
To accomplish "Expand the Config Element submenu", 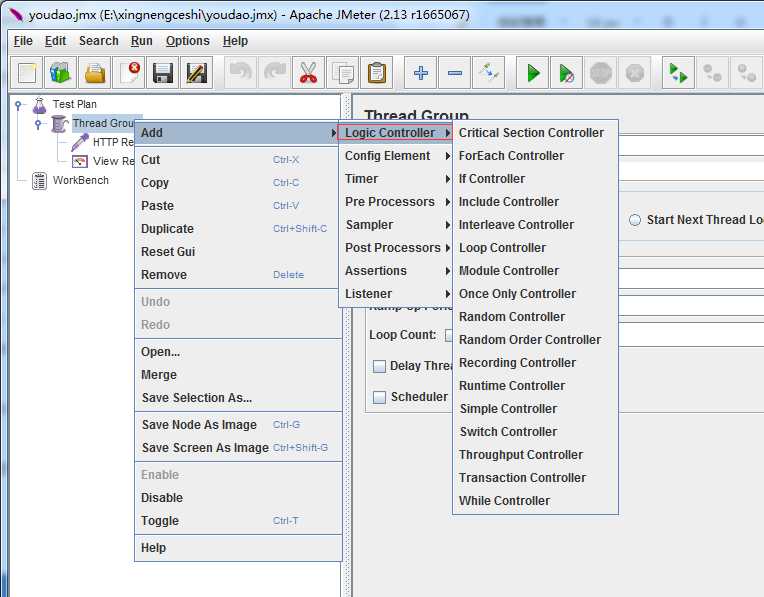I will coord(396,156).
